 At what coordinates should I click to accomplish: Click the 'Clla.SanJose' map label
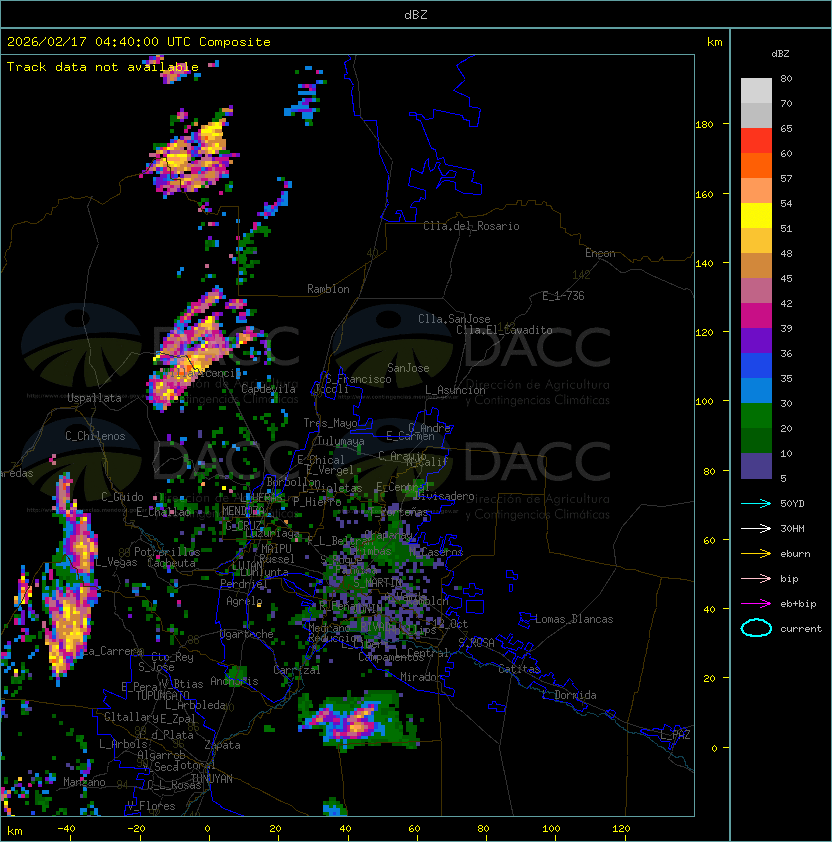coord(454,319)
